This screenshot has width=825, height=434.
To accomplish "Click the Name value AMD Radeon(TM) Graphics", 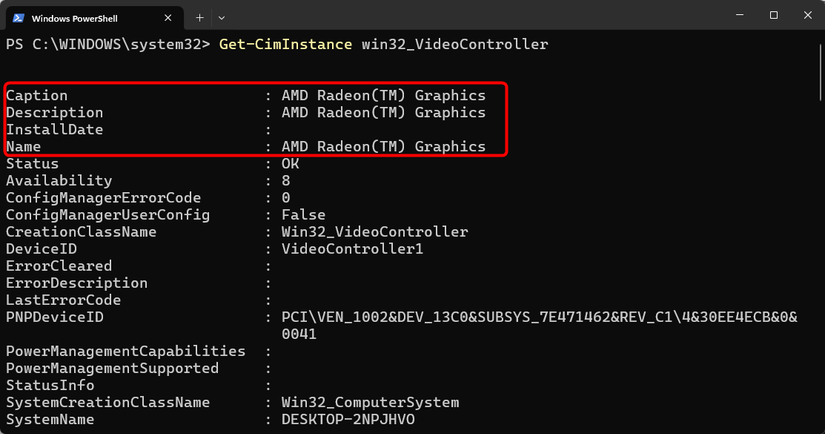I will click(384, 146).
